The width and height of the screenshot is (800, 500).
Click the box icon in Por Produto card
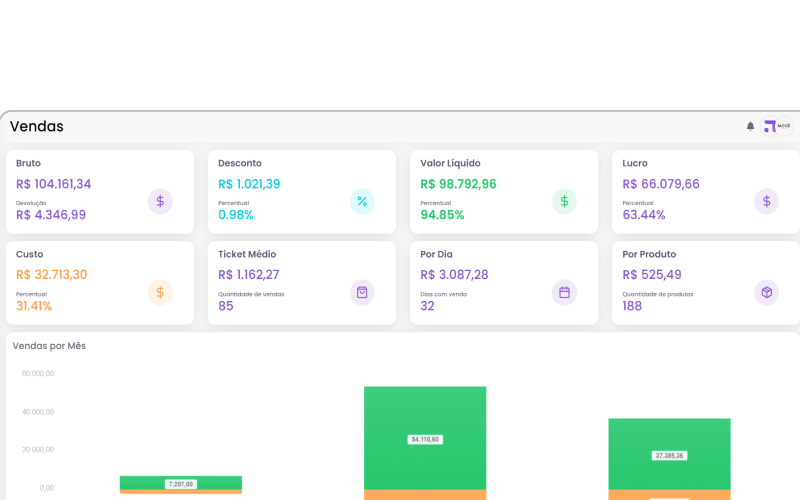tap(766, 292)
